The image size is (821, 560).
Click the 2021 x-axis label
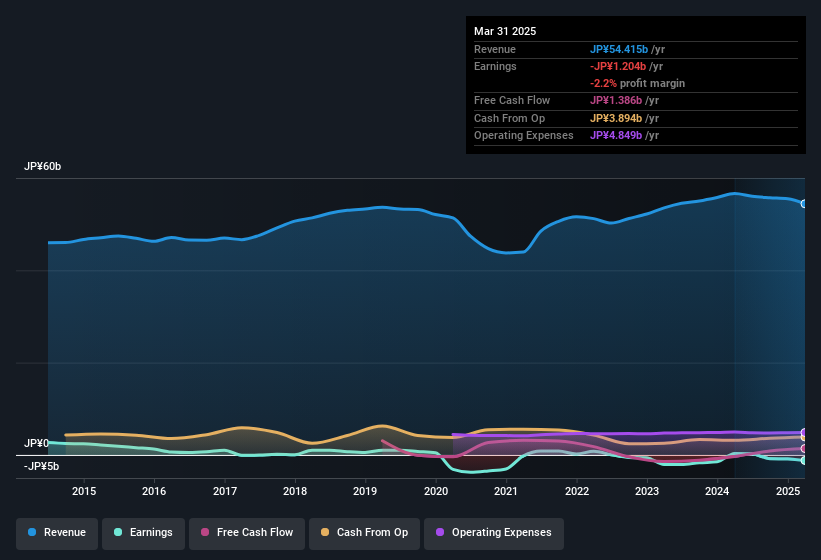pos(506,491)
